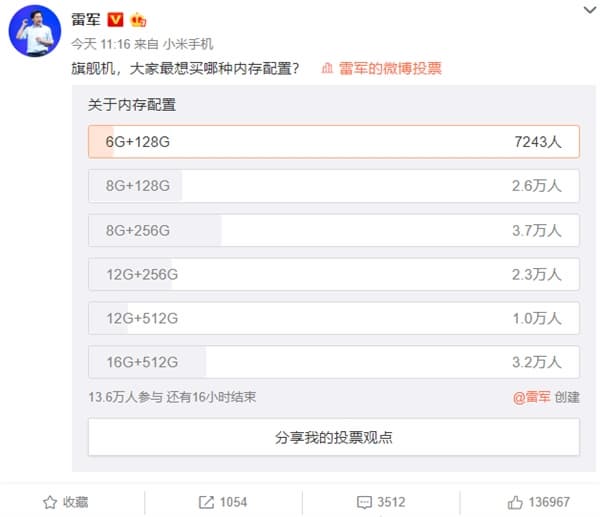Click the orange verified V badge
The image size is (600, 517).
(x=115, y=19)
